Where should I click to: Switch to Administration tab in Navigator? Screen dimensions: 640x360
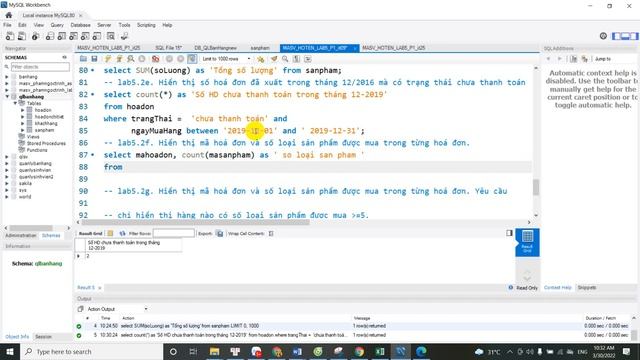click(21, 236)
